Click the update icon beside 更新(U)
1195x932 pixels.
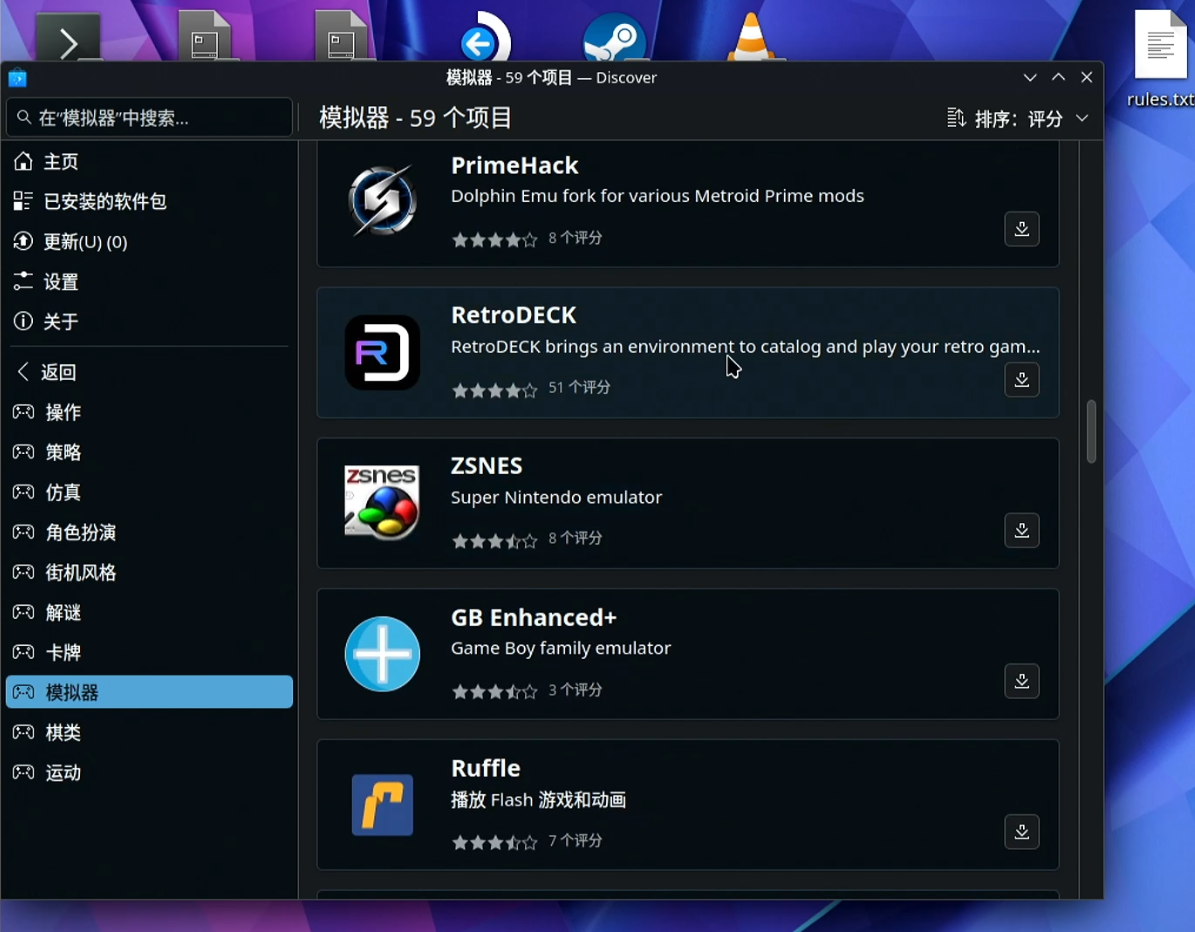click(x=23, y=242)
